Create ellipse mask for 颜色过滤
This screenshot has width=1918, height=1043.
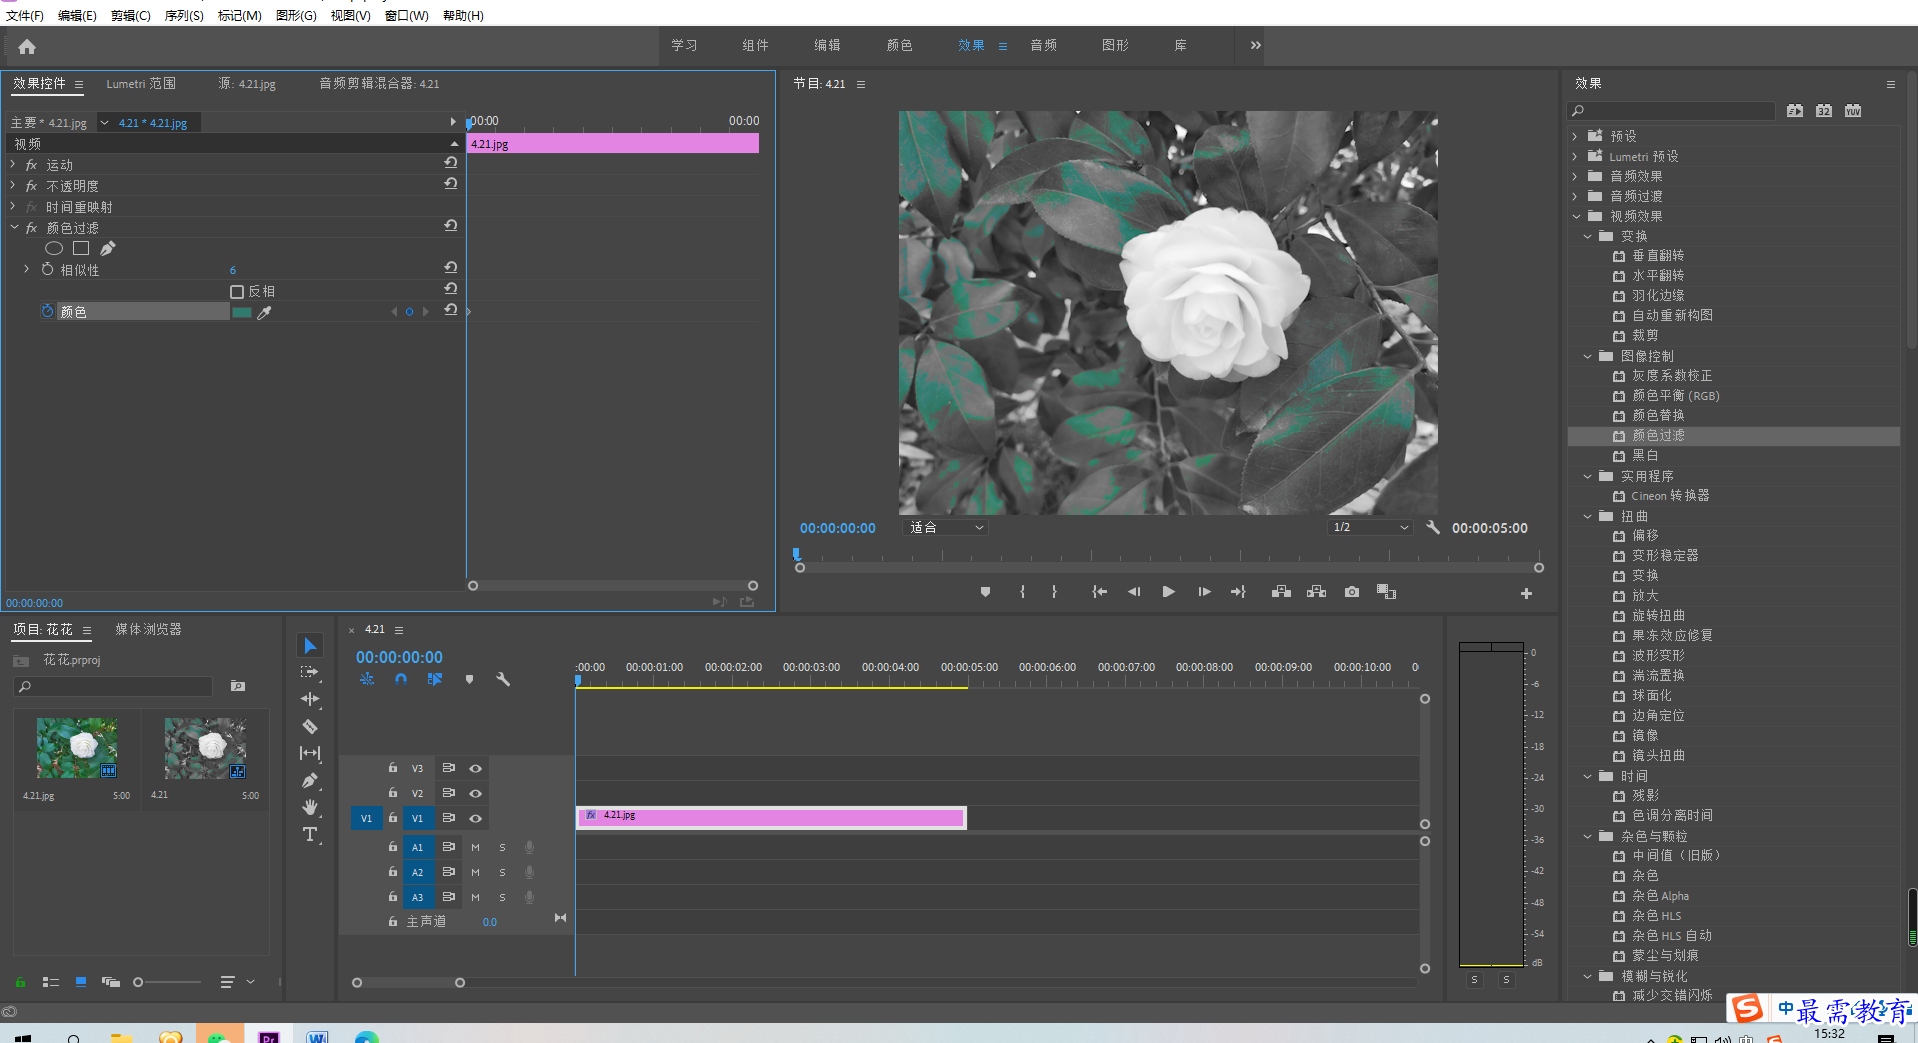(54, 248)
